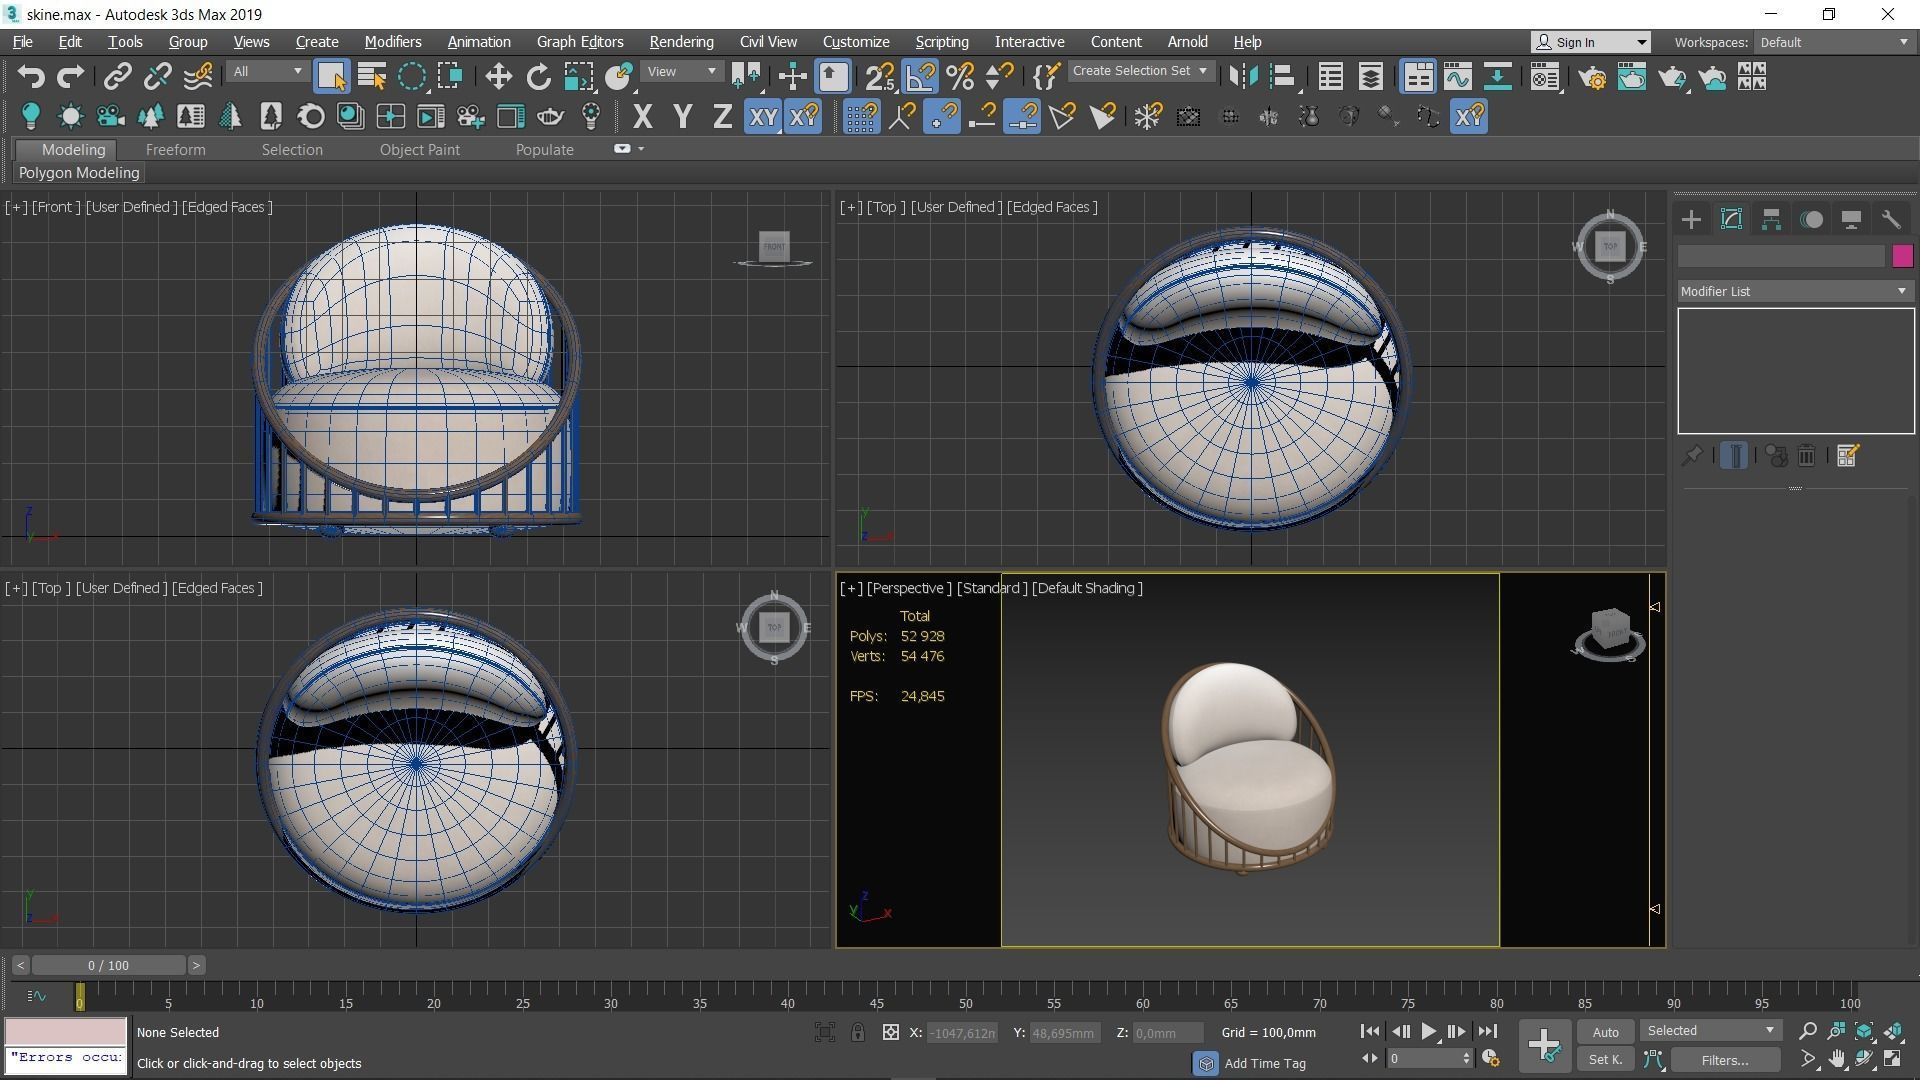Open Select by Name list icon
This screenshot has width=1920, height=1080.
click(x=372, y=77)
